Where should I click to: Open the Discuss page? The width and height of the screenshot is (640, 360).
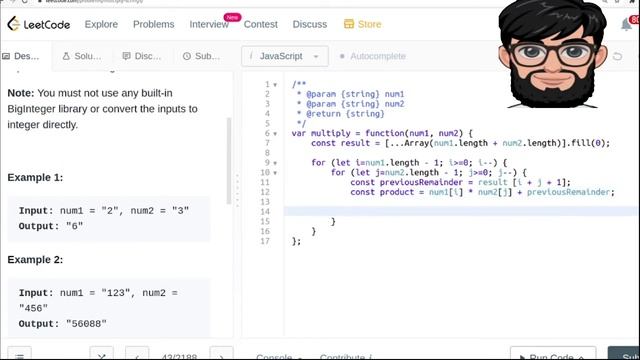(310, 24)
